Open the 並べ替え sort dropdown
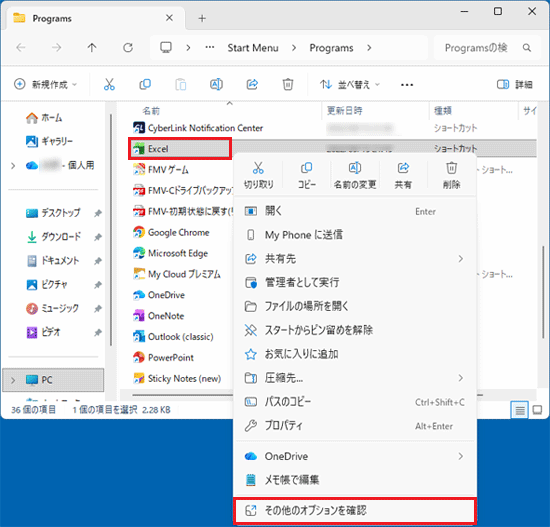This screenshot has width=550, height=527. [x=350, y=85]
